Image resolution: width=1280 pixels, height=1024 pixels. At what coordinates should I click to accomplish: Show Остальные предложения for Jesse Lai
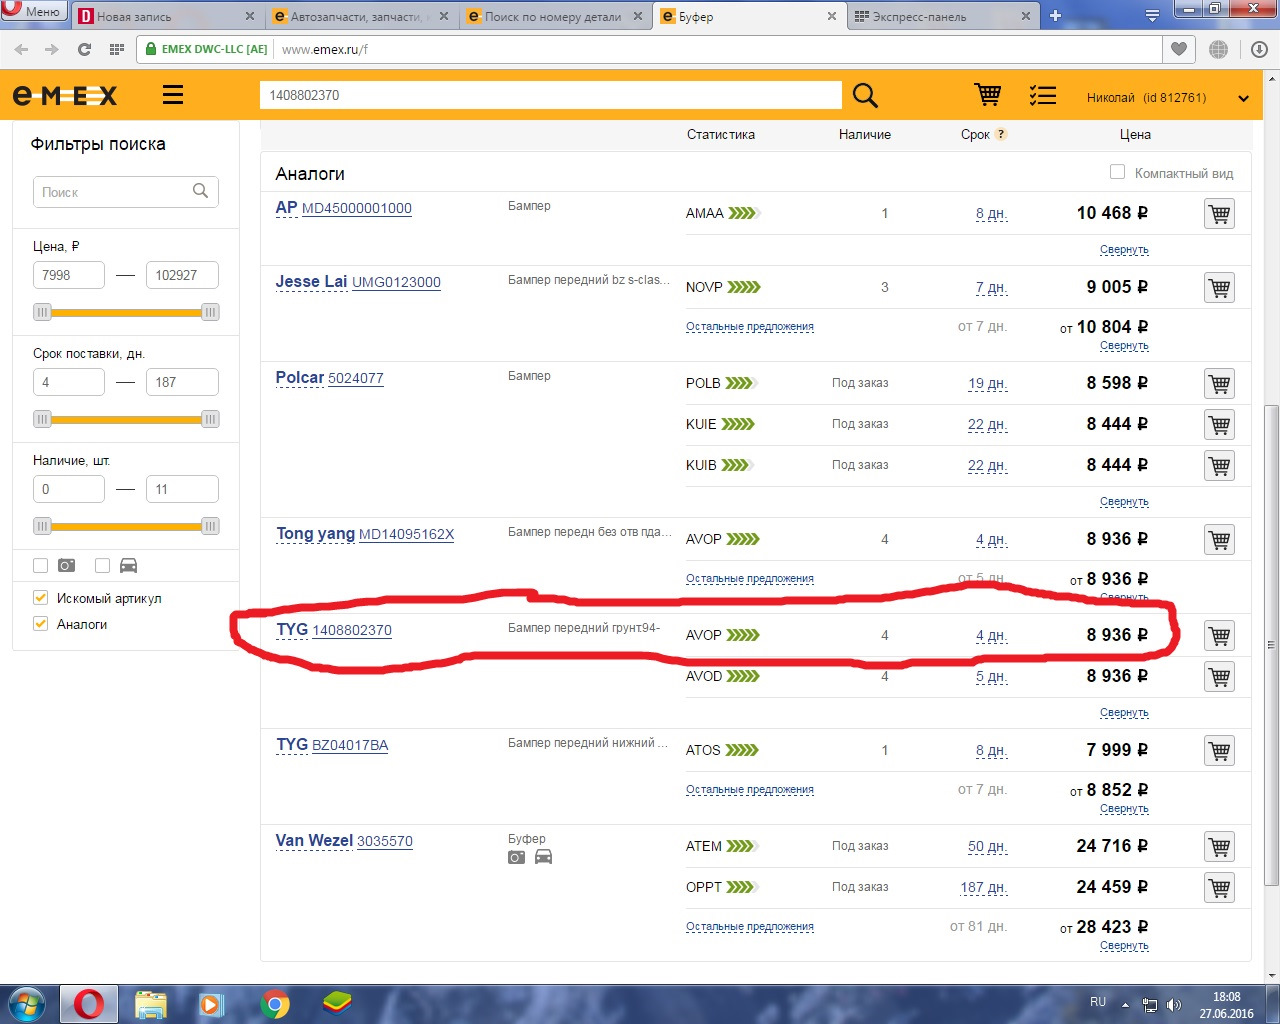click(750, 327)
